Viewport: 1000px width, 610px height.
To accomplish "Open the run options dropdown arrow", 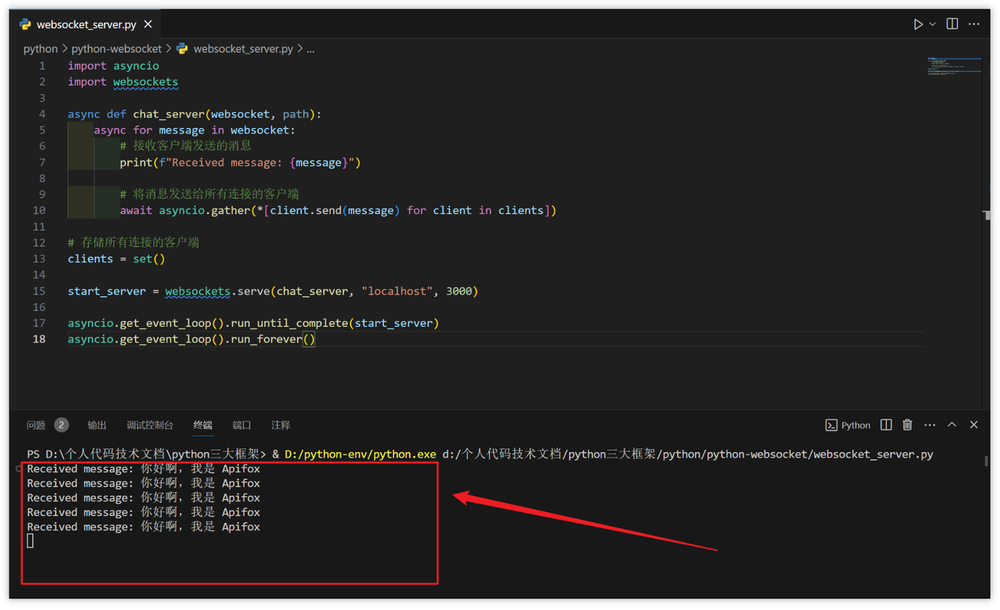I will coord(933,24).
